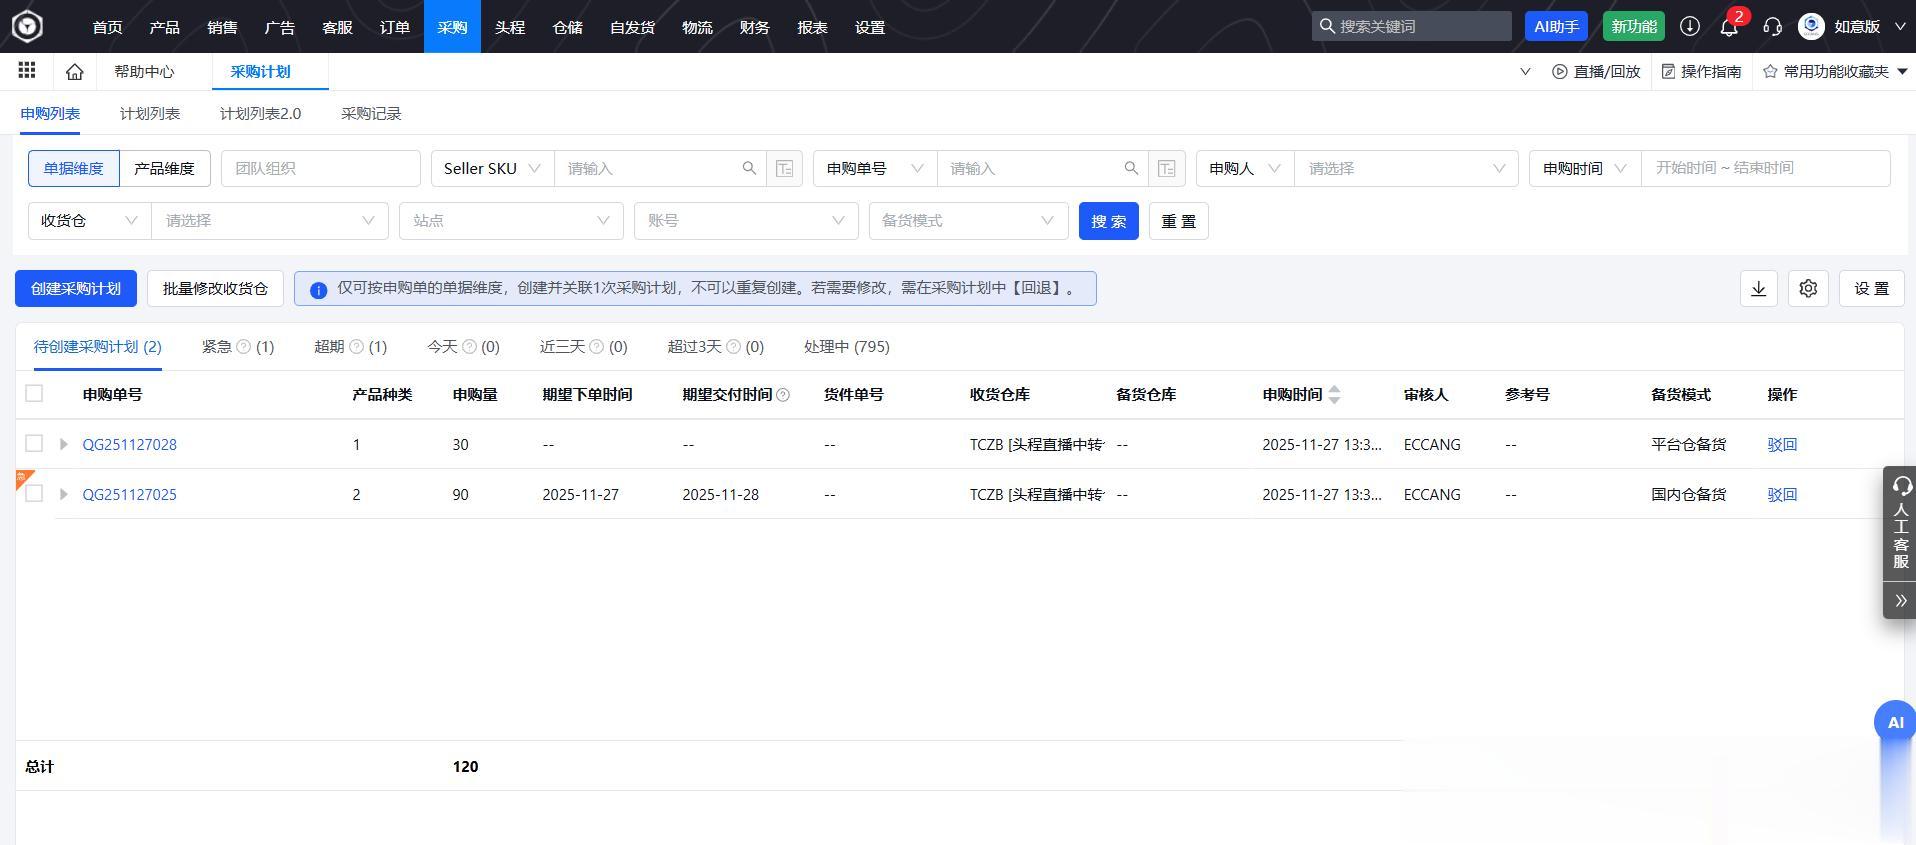Open the Seller SKU batch input icon

(x=785, y=168)
